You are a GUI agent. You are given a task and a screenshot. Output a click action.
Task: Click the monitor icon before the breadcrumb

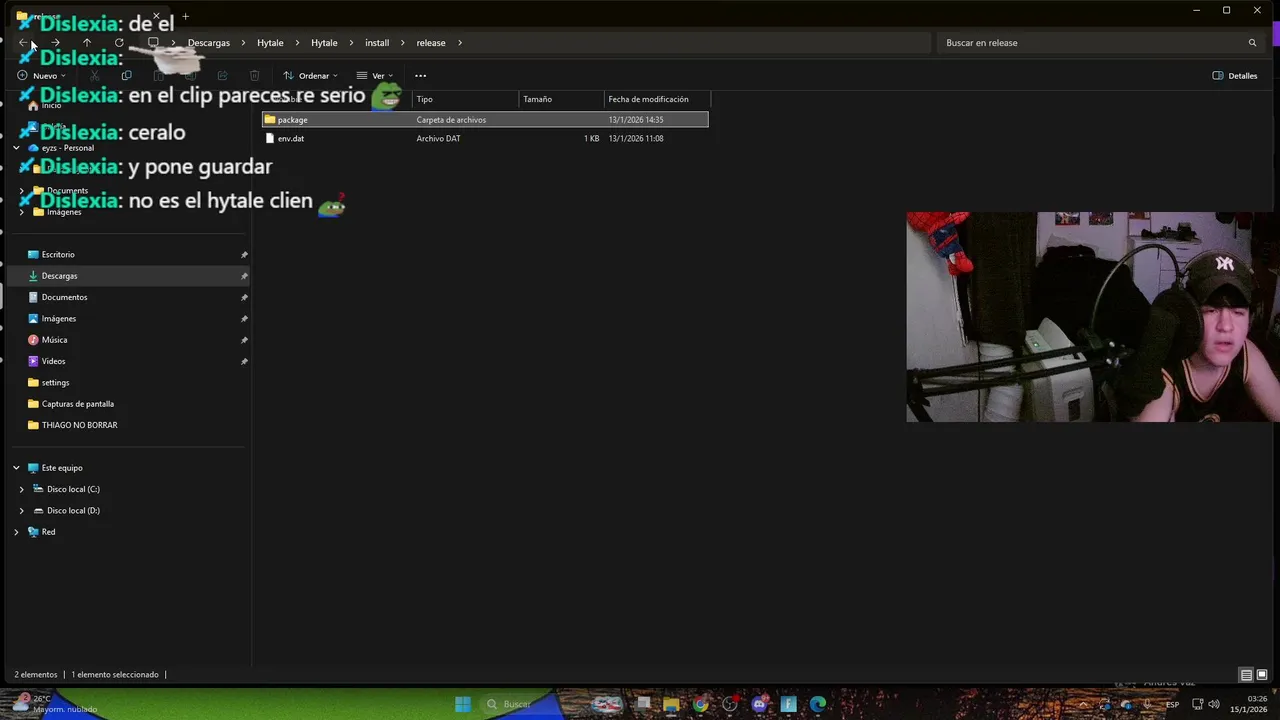tap(153, 43)
